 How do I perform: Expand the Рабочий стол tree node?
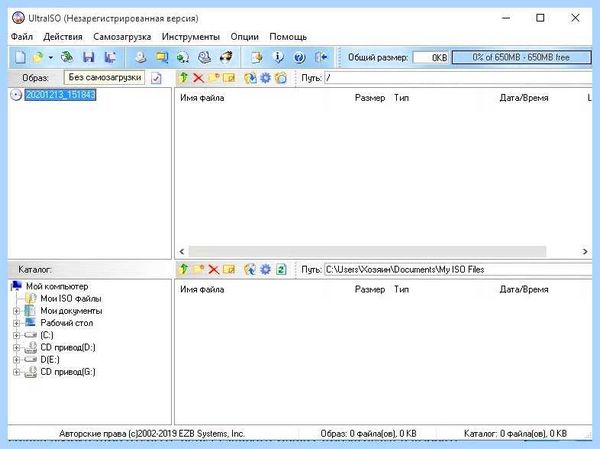point(16,323)
